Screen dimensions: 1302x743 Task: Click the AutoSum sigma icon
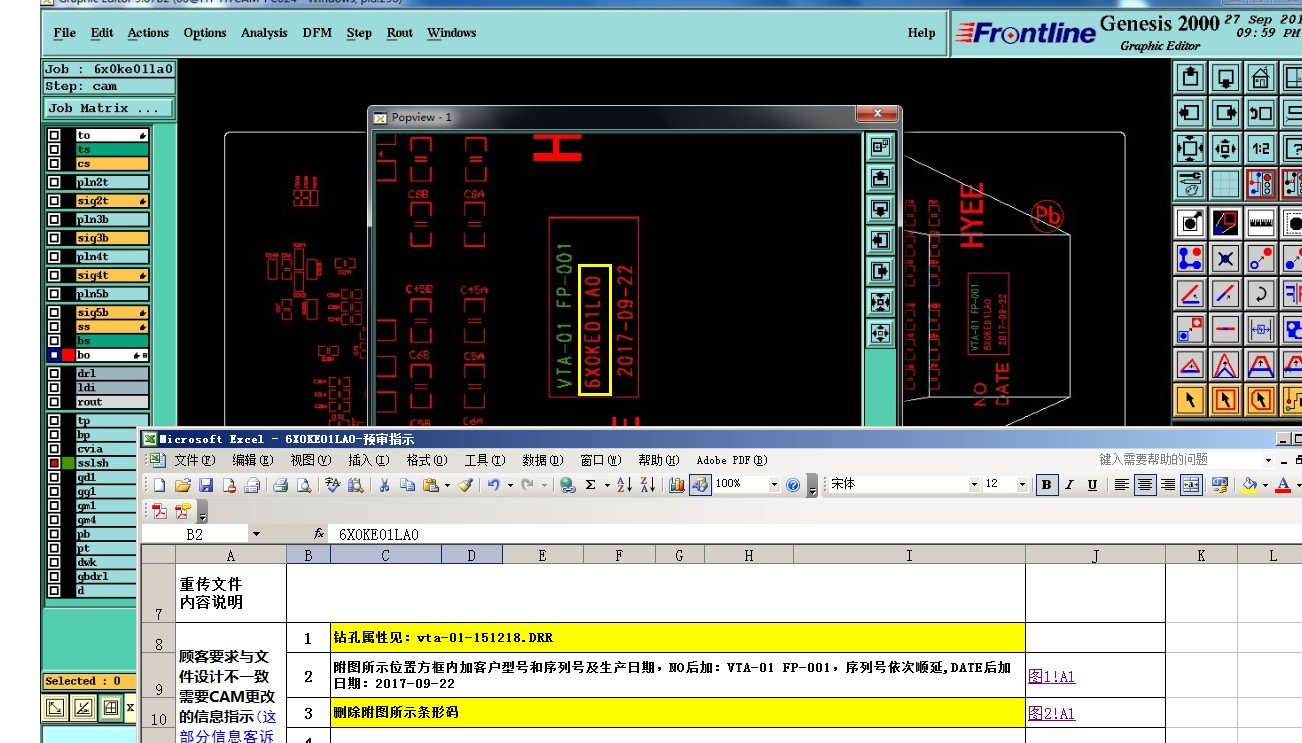pyautogui.click(x=591, y=485)
